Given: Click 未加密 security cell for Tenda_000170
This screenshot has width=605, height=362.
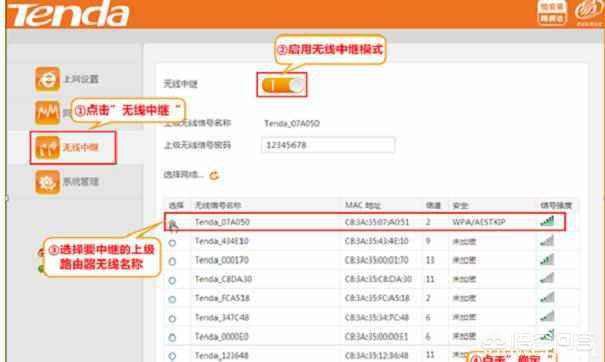Looking at the screenshot, I should [464, 260].
